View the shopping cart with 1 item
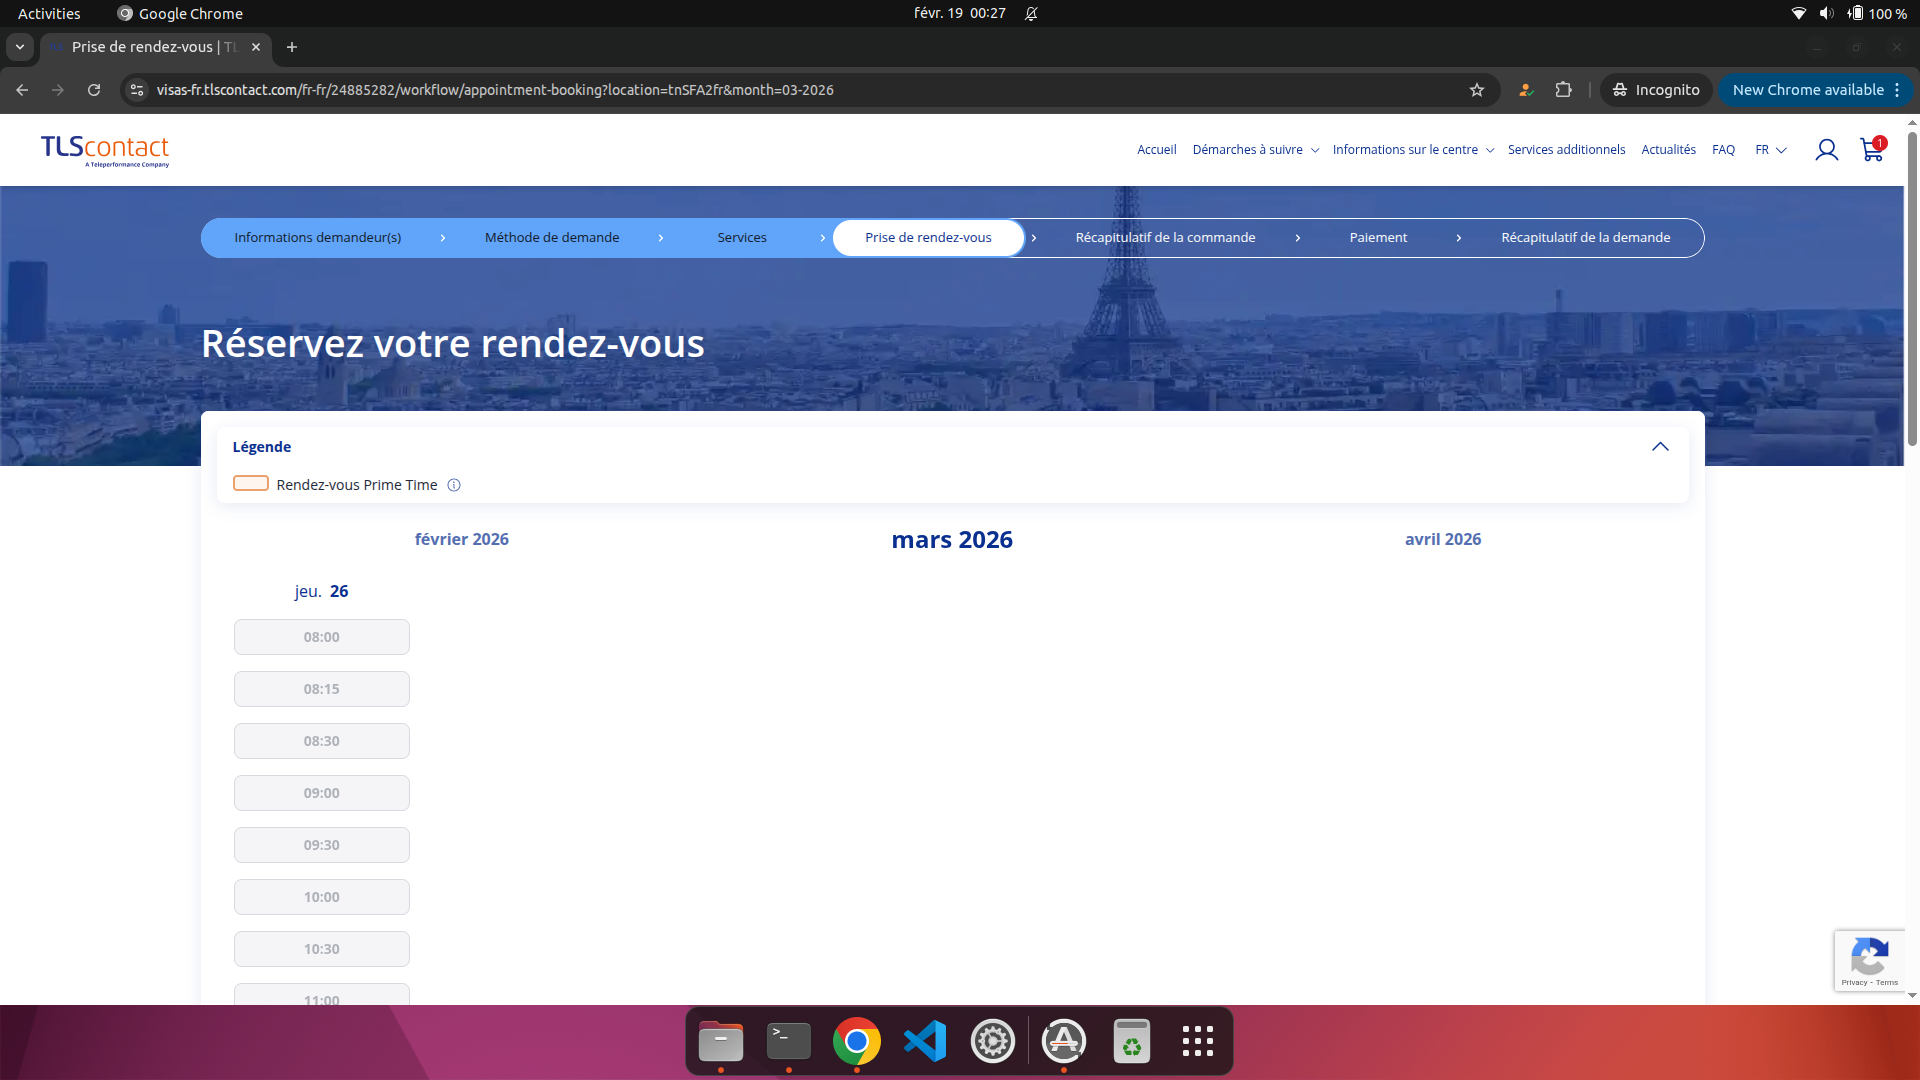Image resolution: width=1920 pixels, height=1080 pixels. point(1871,150)
